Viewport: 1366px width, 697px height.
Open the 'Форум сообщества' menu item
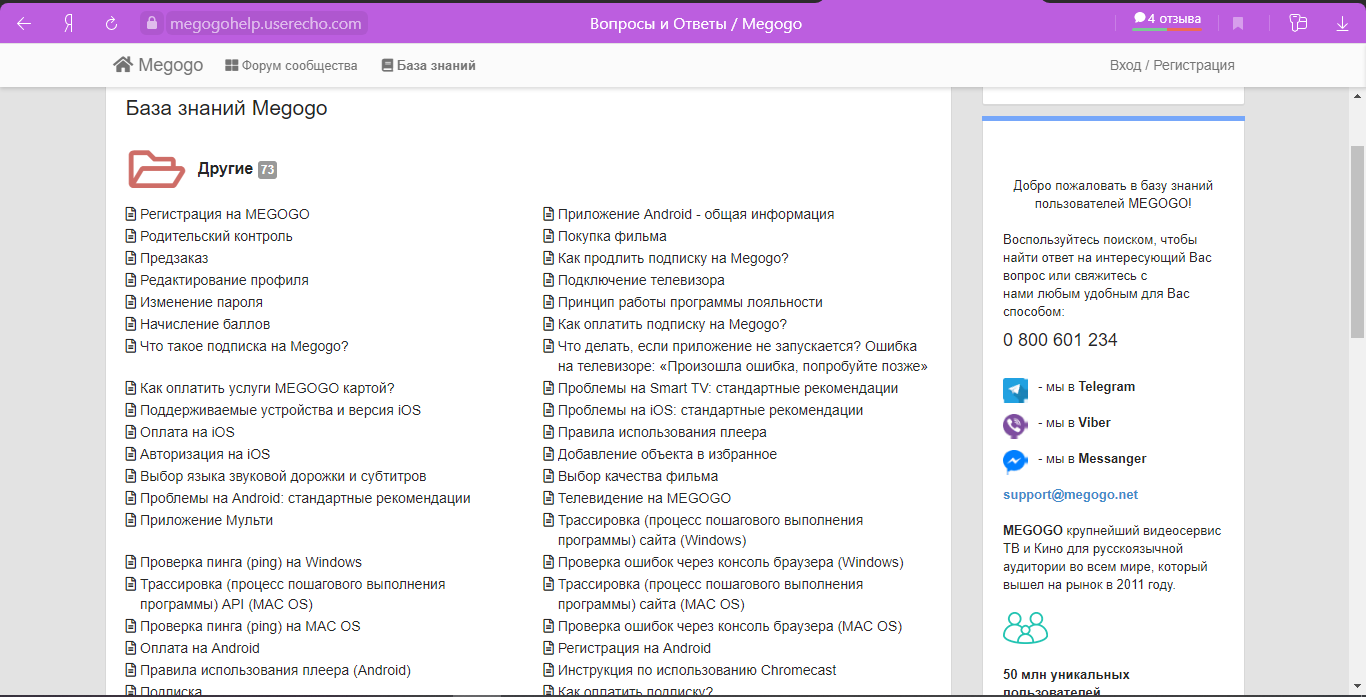coord(291,66)
